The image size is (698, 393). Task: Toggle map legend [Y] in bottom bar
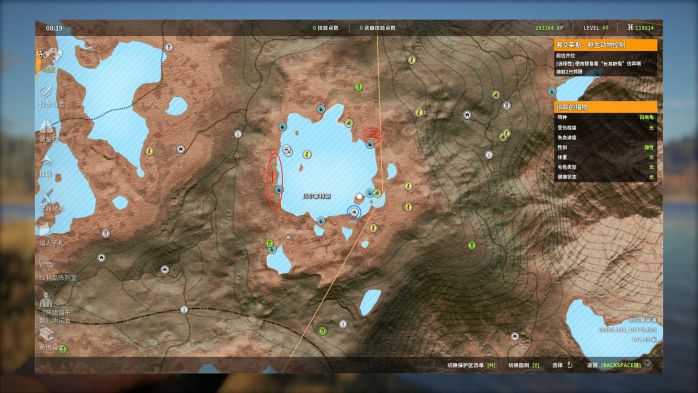[x=524, y=365]
